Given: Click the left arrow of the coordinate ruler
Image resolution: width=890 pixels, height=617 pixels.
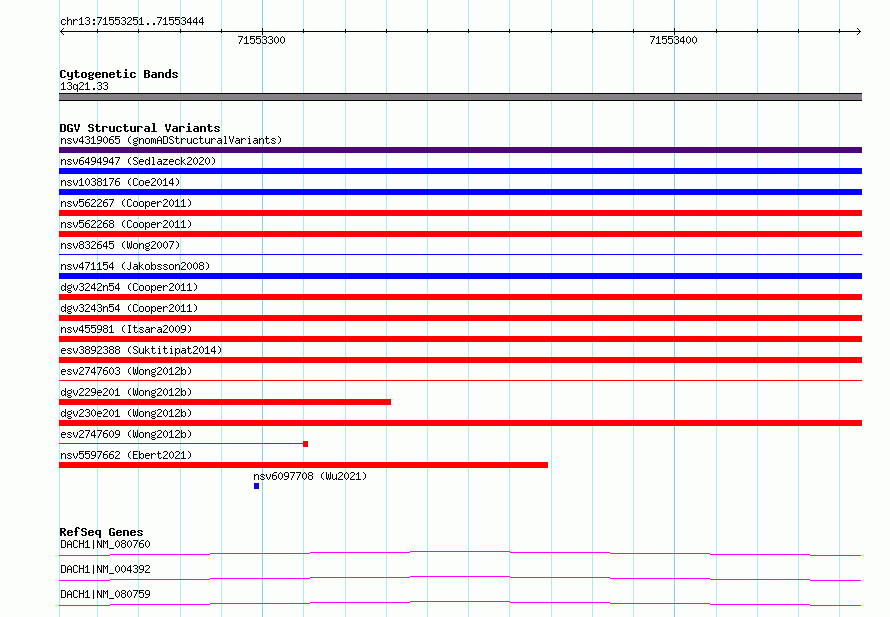Looking at the screenshot, I should 62,32.
